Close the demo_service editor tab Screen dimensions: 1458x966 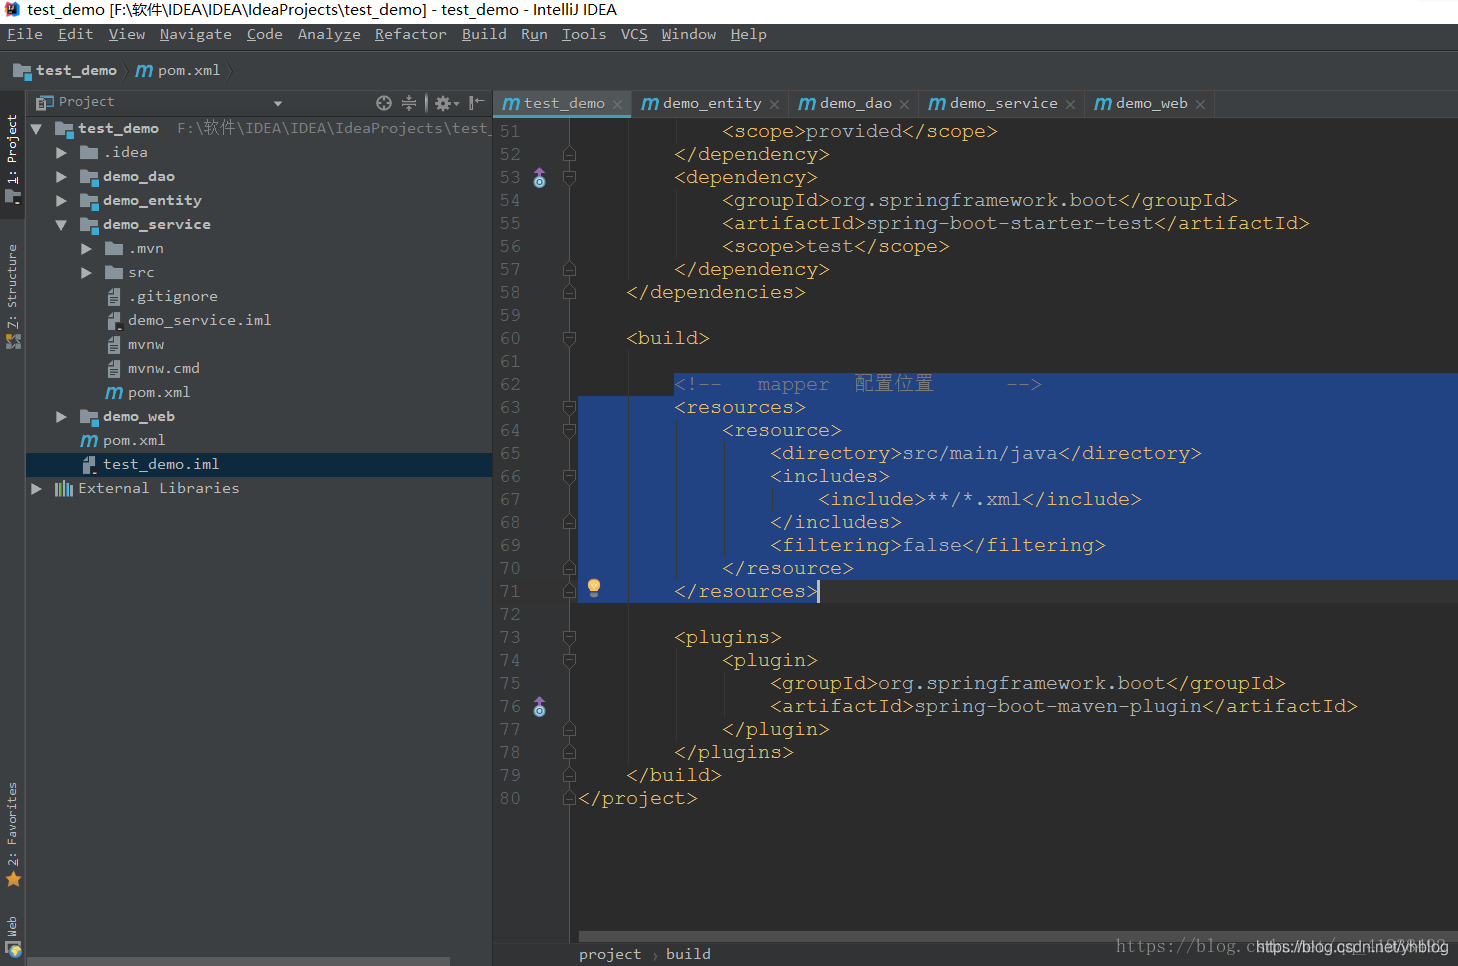pos(1071,104)
